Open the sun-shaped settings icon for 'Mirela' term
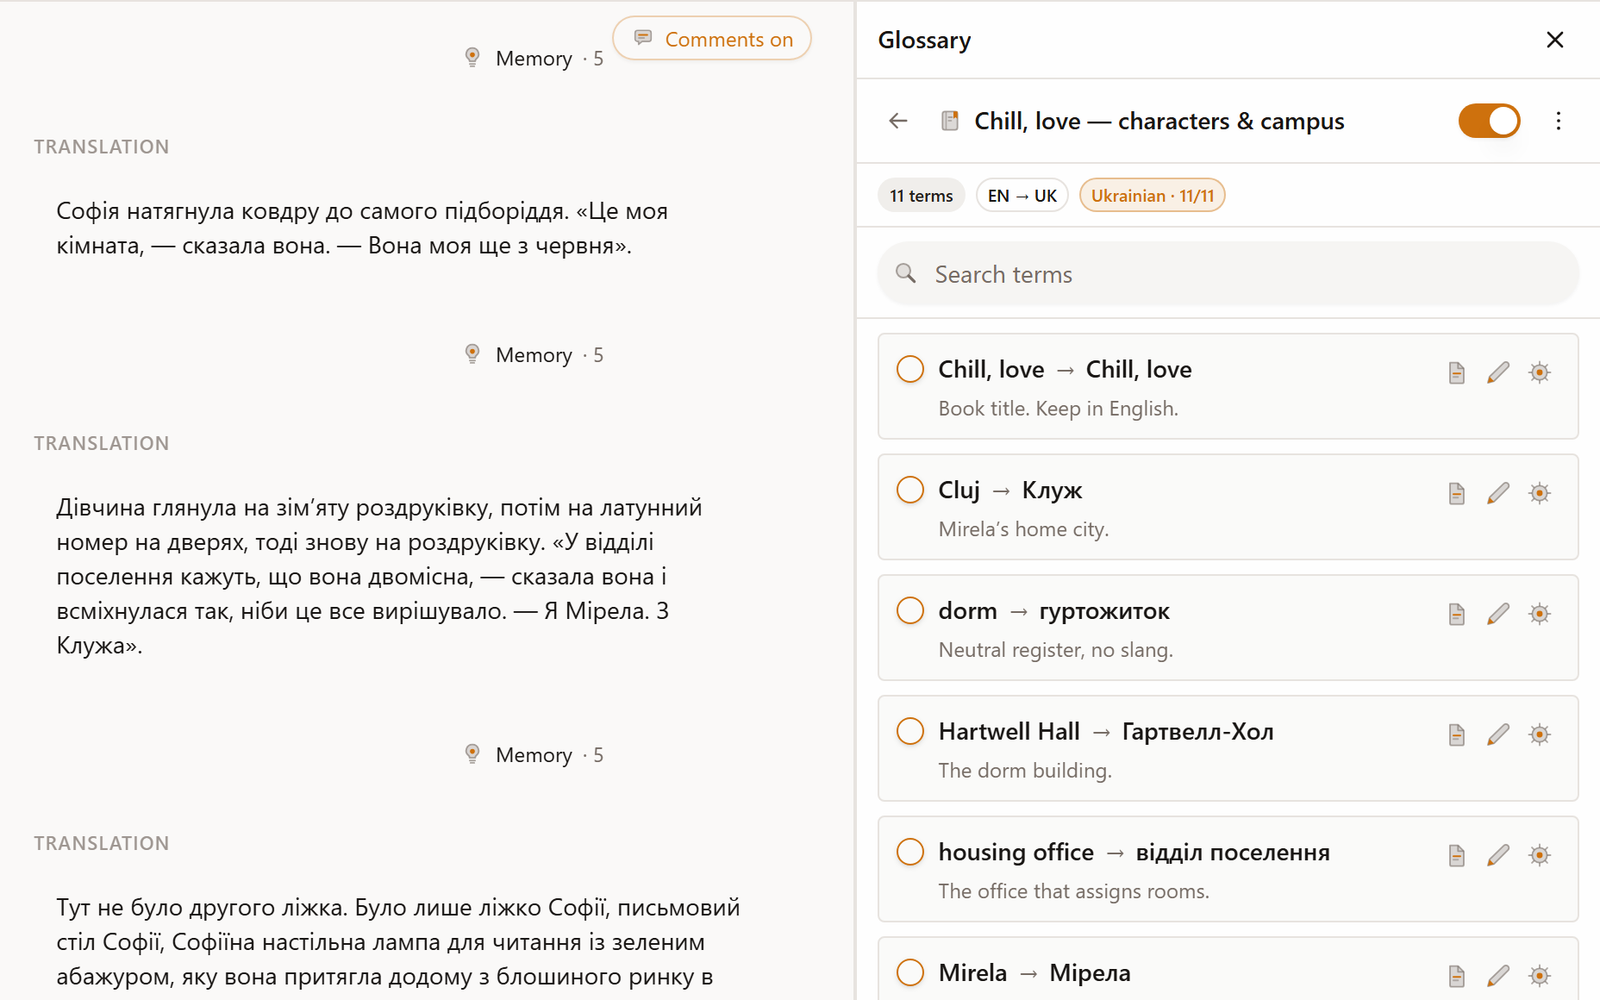1600x1000 pixels. pos(1540,976)
